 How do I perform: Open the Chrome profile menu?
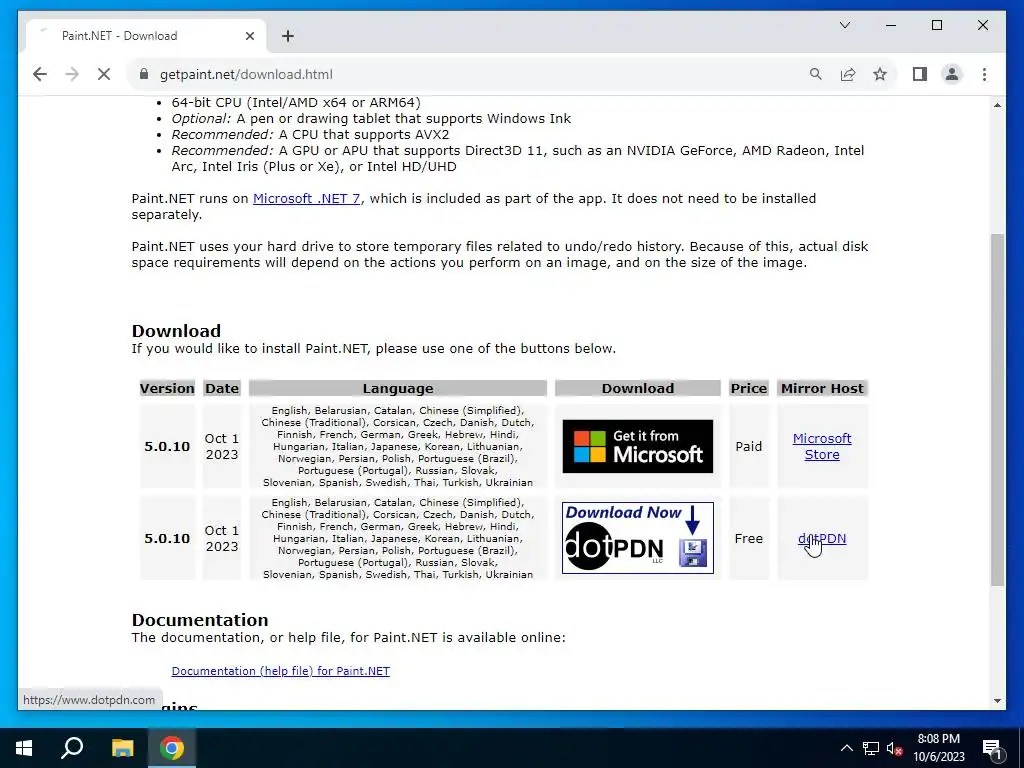point(952,74)
